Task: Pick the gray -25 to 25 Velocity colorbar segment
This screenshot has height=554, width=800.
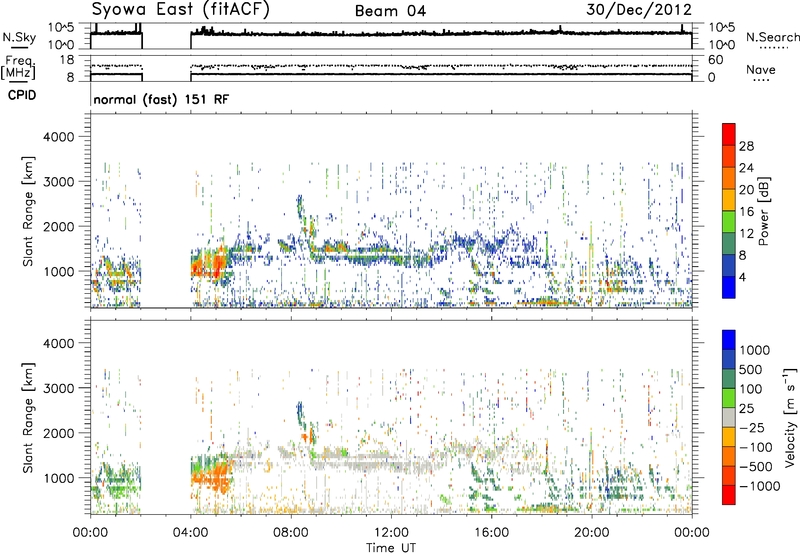Action: coord(729,417)
